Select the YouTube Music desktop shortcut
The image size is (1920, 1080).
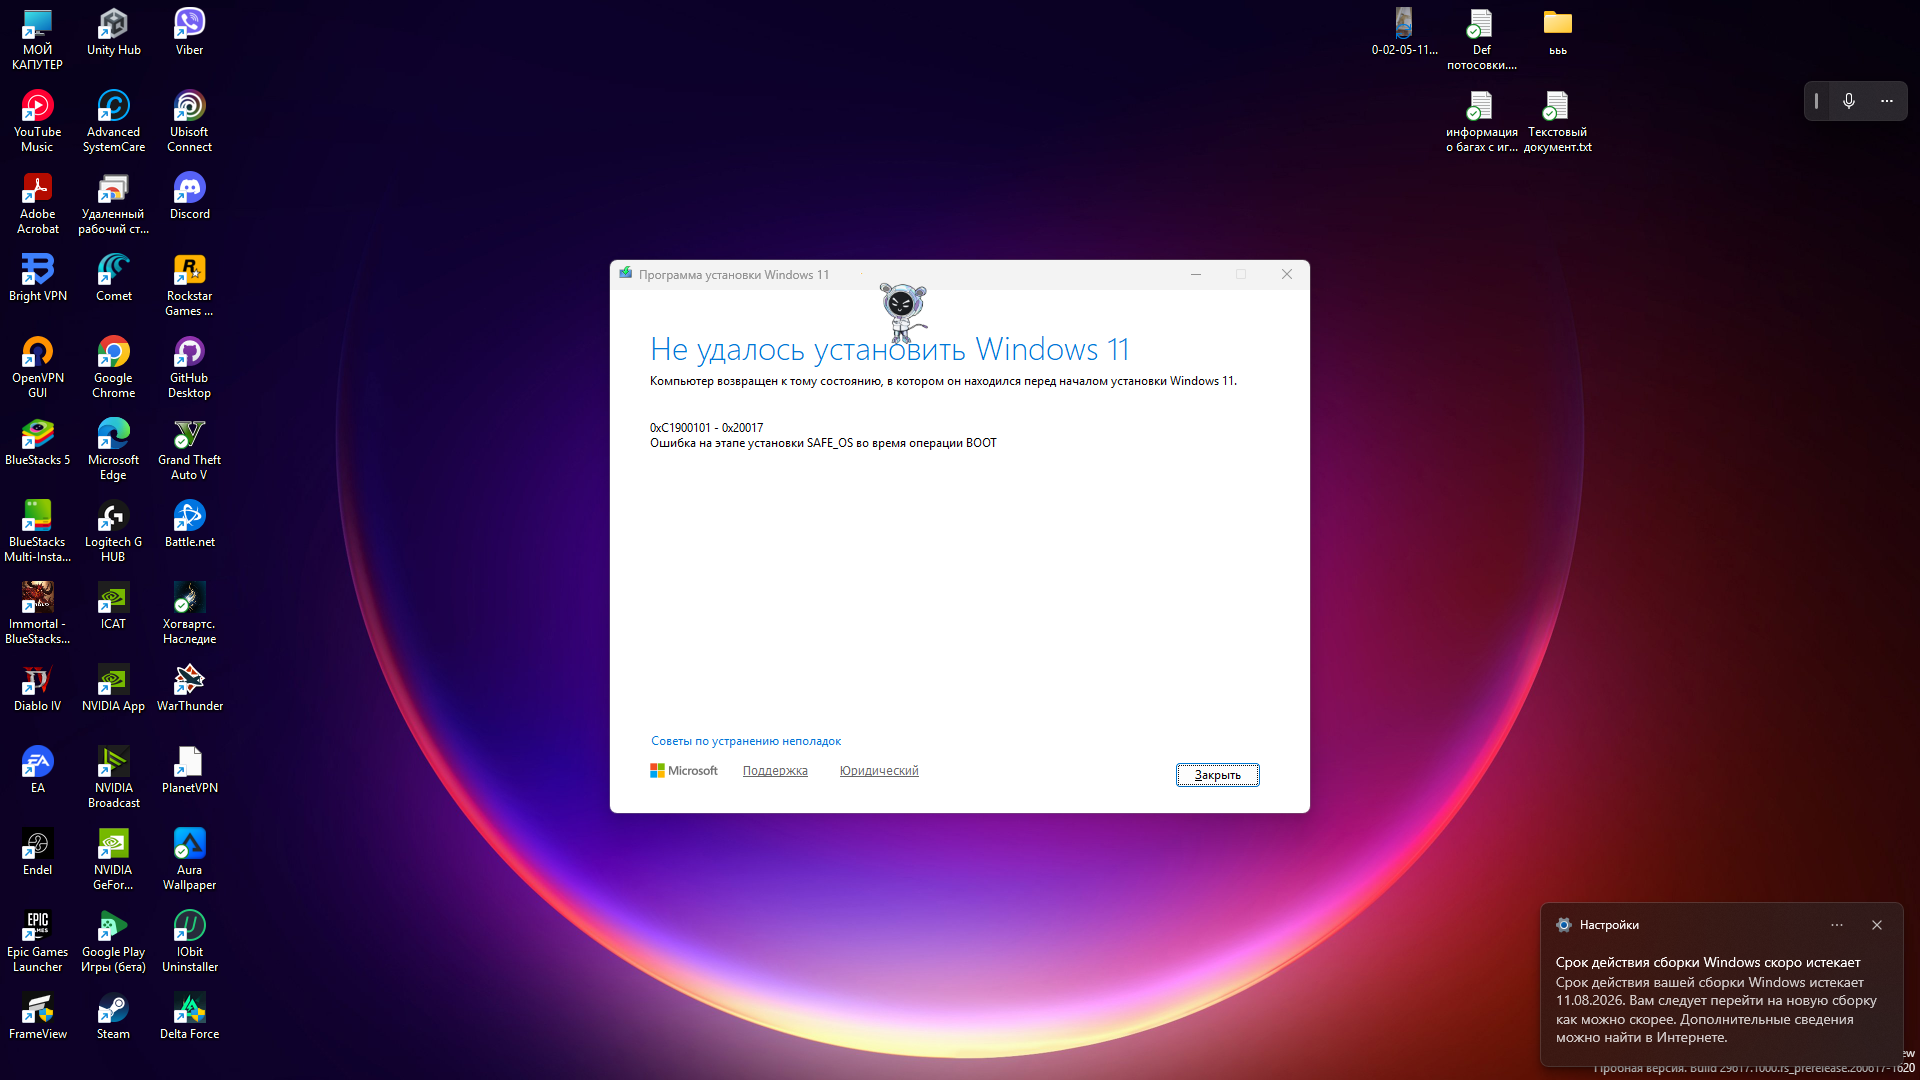[x=37, y=121]
